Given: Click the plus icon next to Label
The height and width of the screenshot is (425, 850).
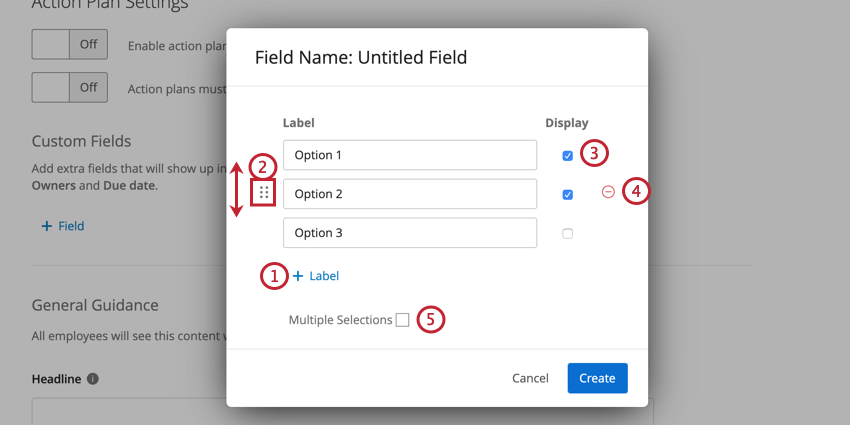Looking at the screenshot, I should 298,276.
